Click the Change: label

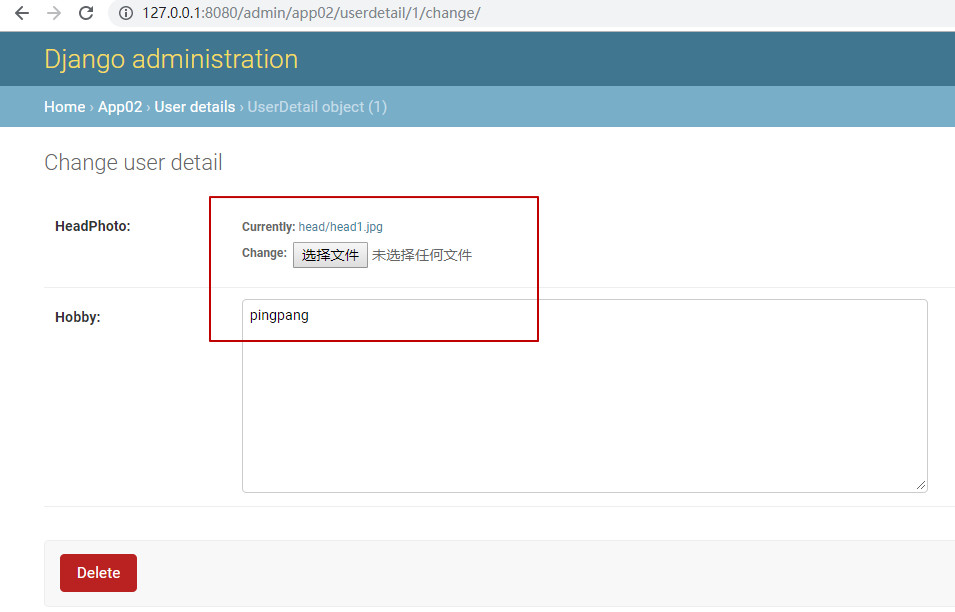pos(264,253)
